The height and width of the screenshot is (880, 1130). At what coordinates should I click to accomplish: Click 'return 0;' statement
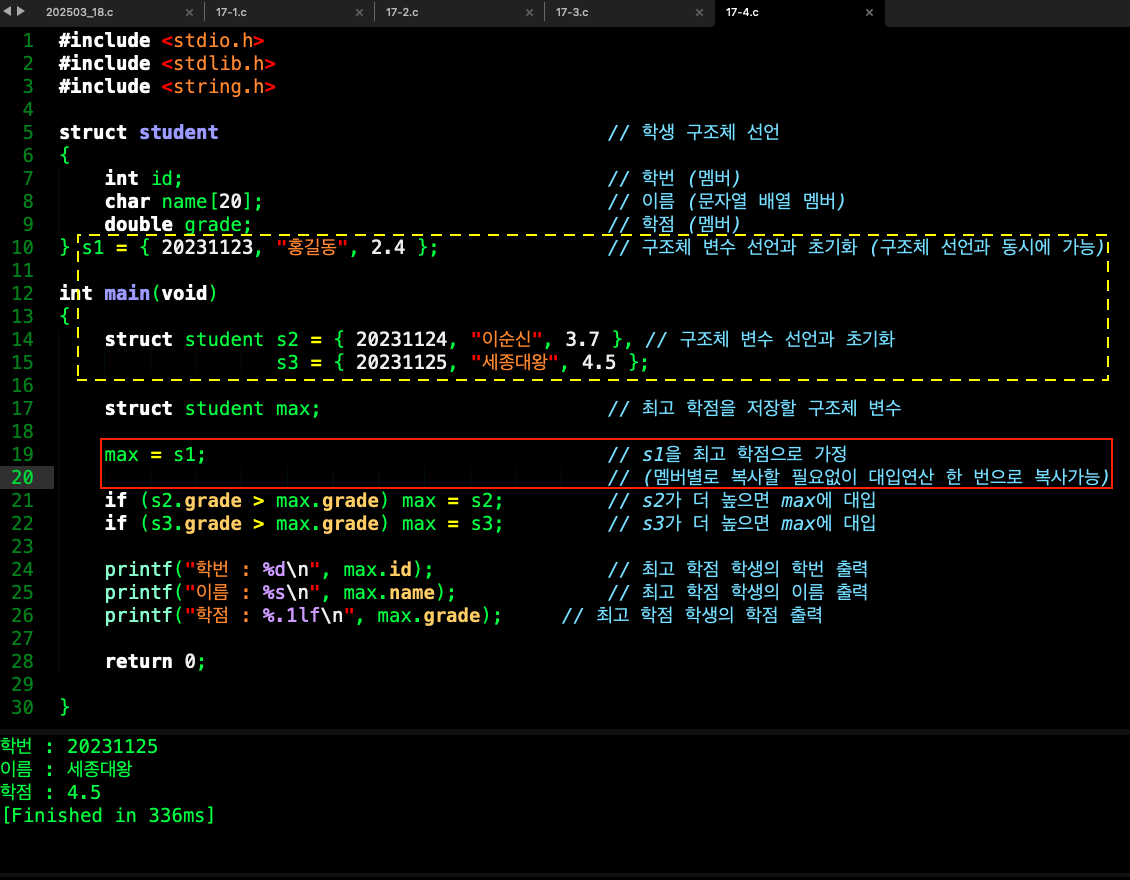click(155, 662)
